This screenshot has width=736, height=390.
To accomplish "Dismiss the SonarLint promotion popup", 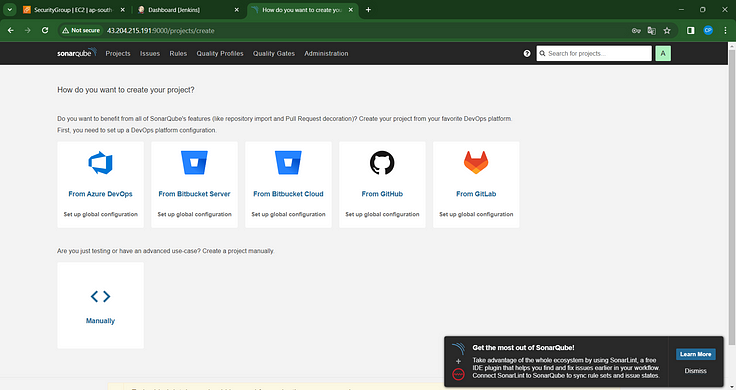I will 695,371.
